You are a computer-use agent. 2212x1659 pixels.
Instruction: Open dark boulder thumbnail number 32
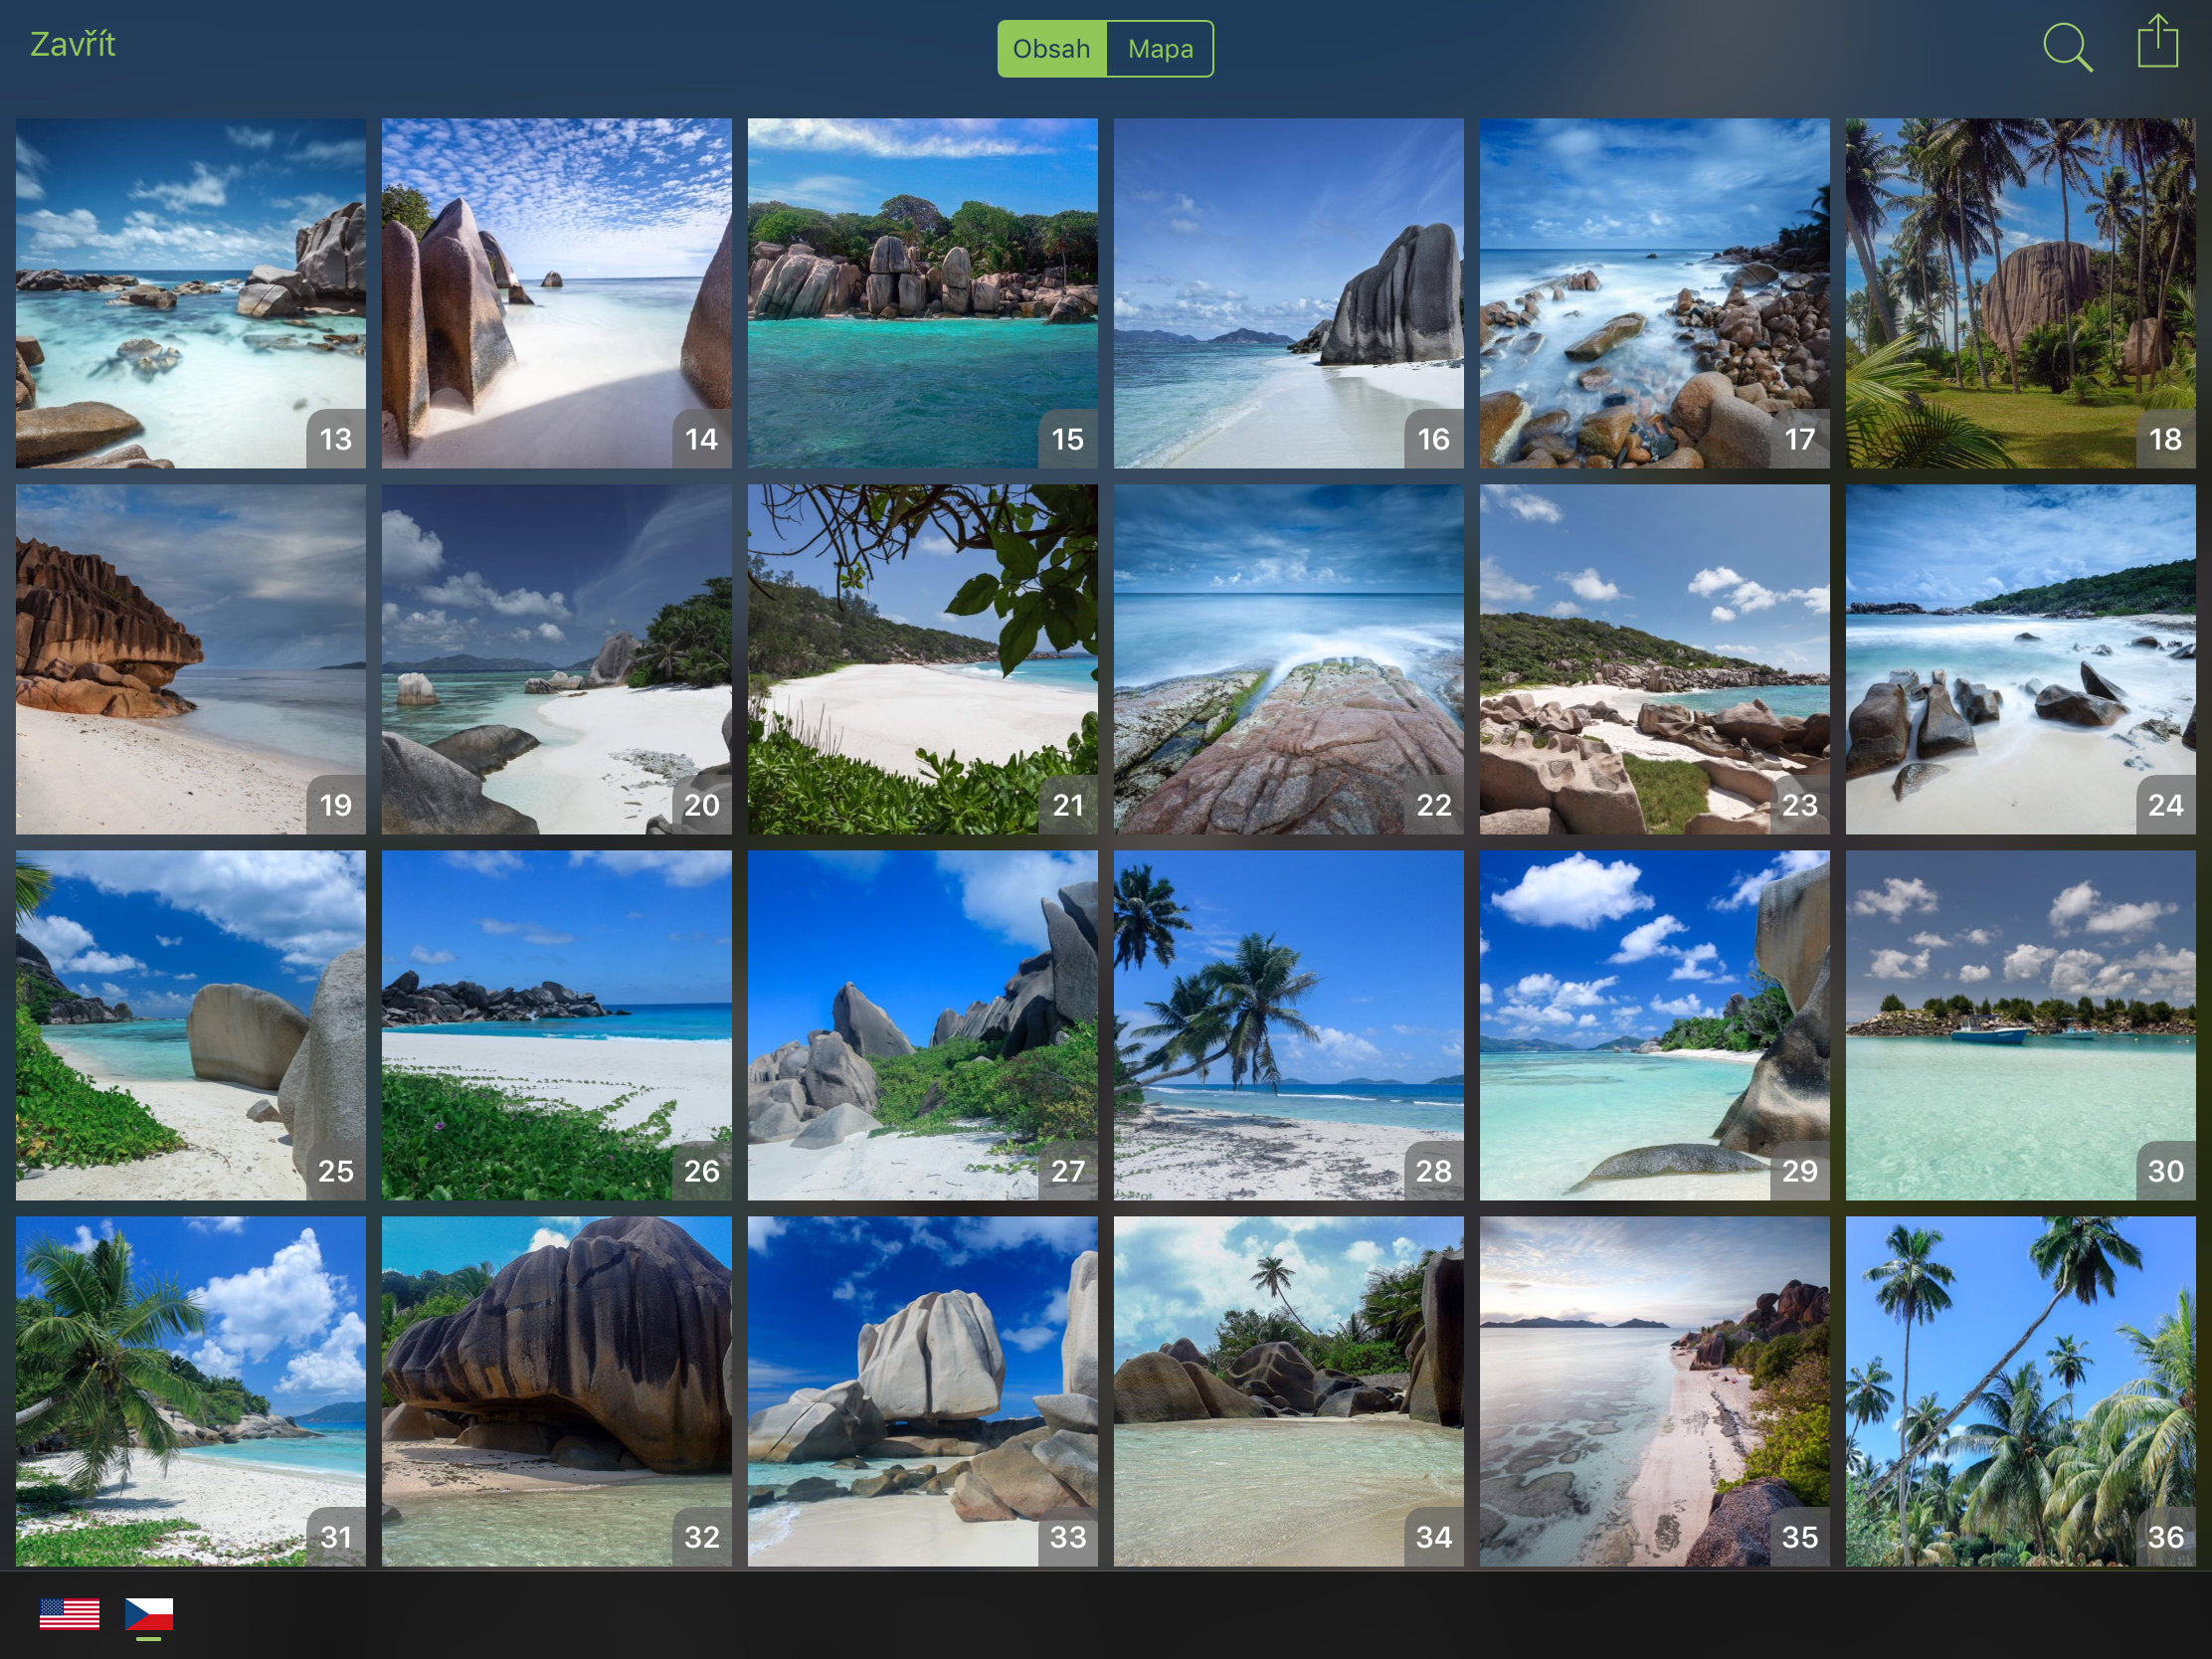tap(556, 1391)
